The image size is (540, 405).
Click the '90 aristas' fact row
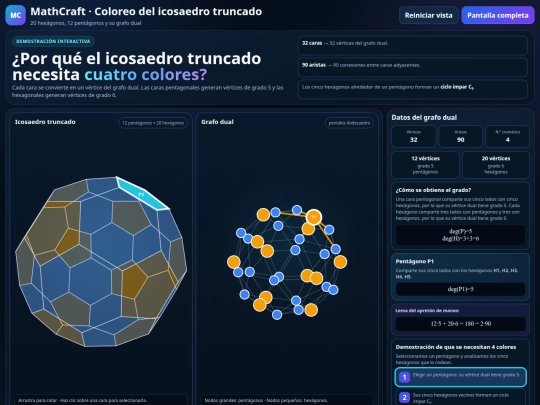pos(413,67)
